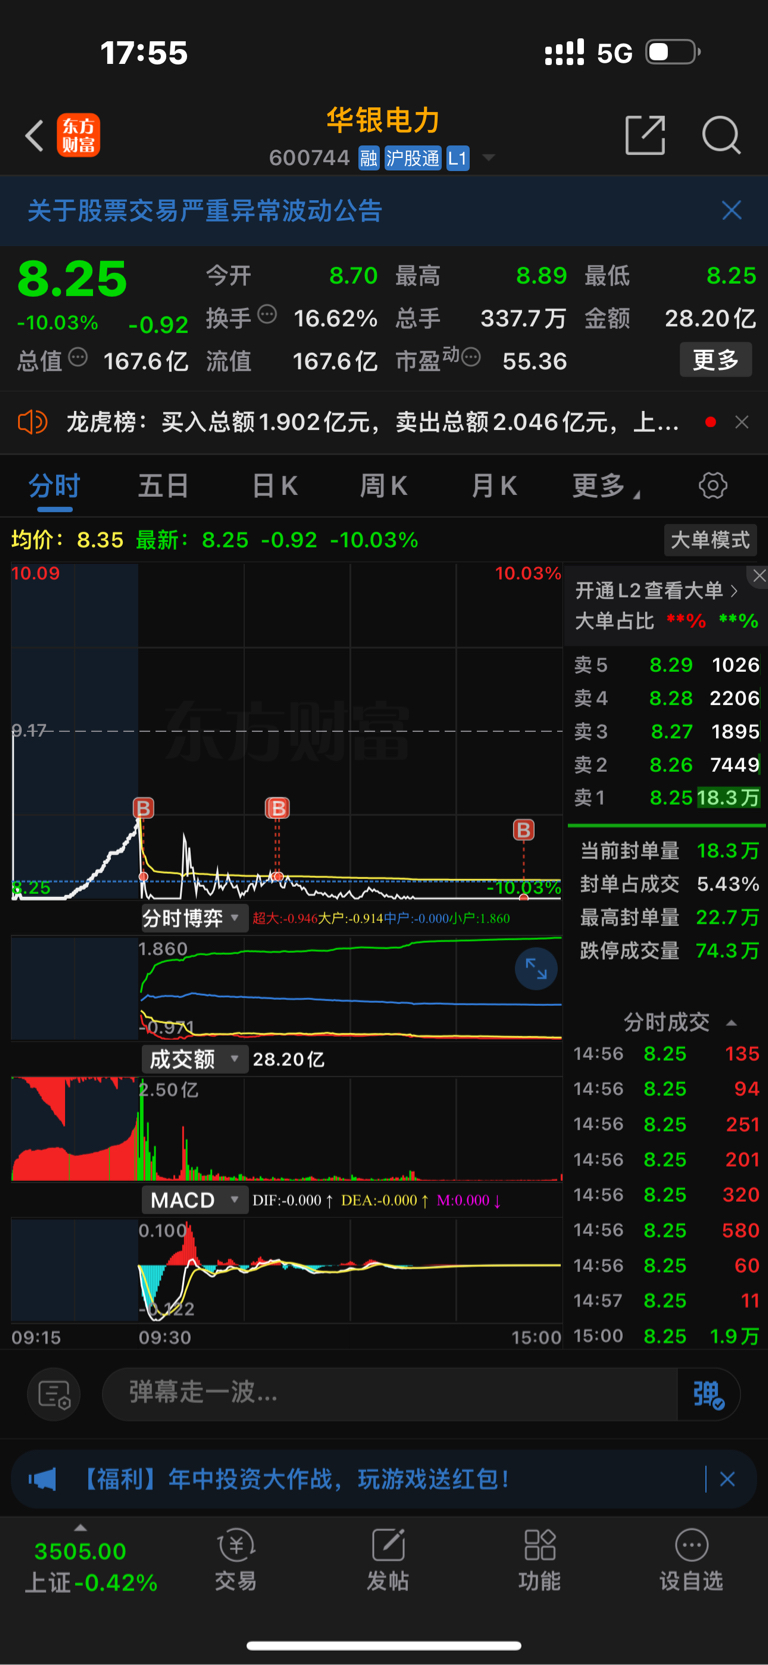Open the bullet comment list icon
Viewport: 768px width, 1665px height.
(x=54, y=1394)
